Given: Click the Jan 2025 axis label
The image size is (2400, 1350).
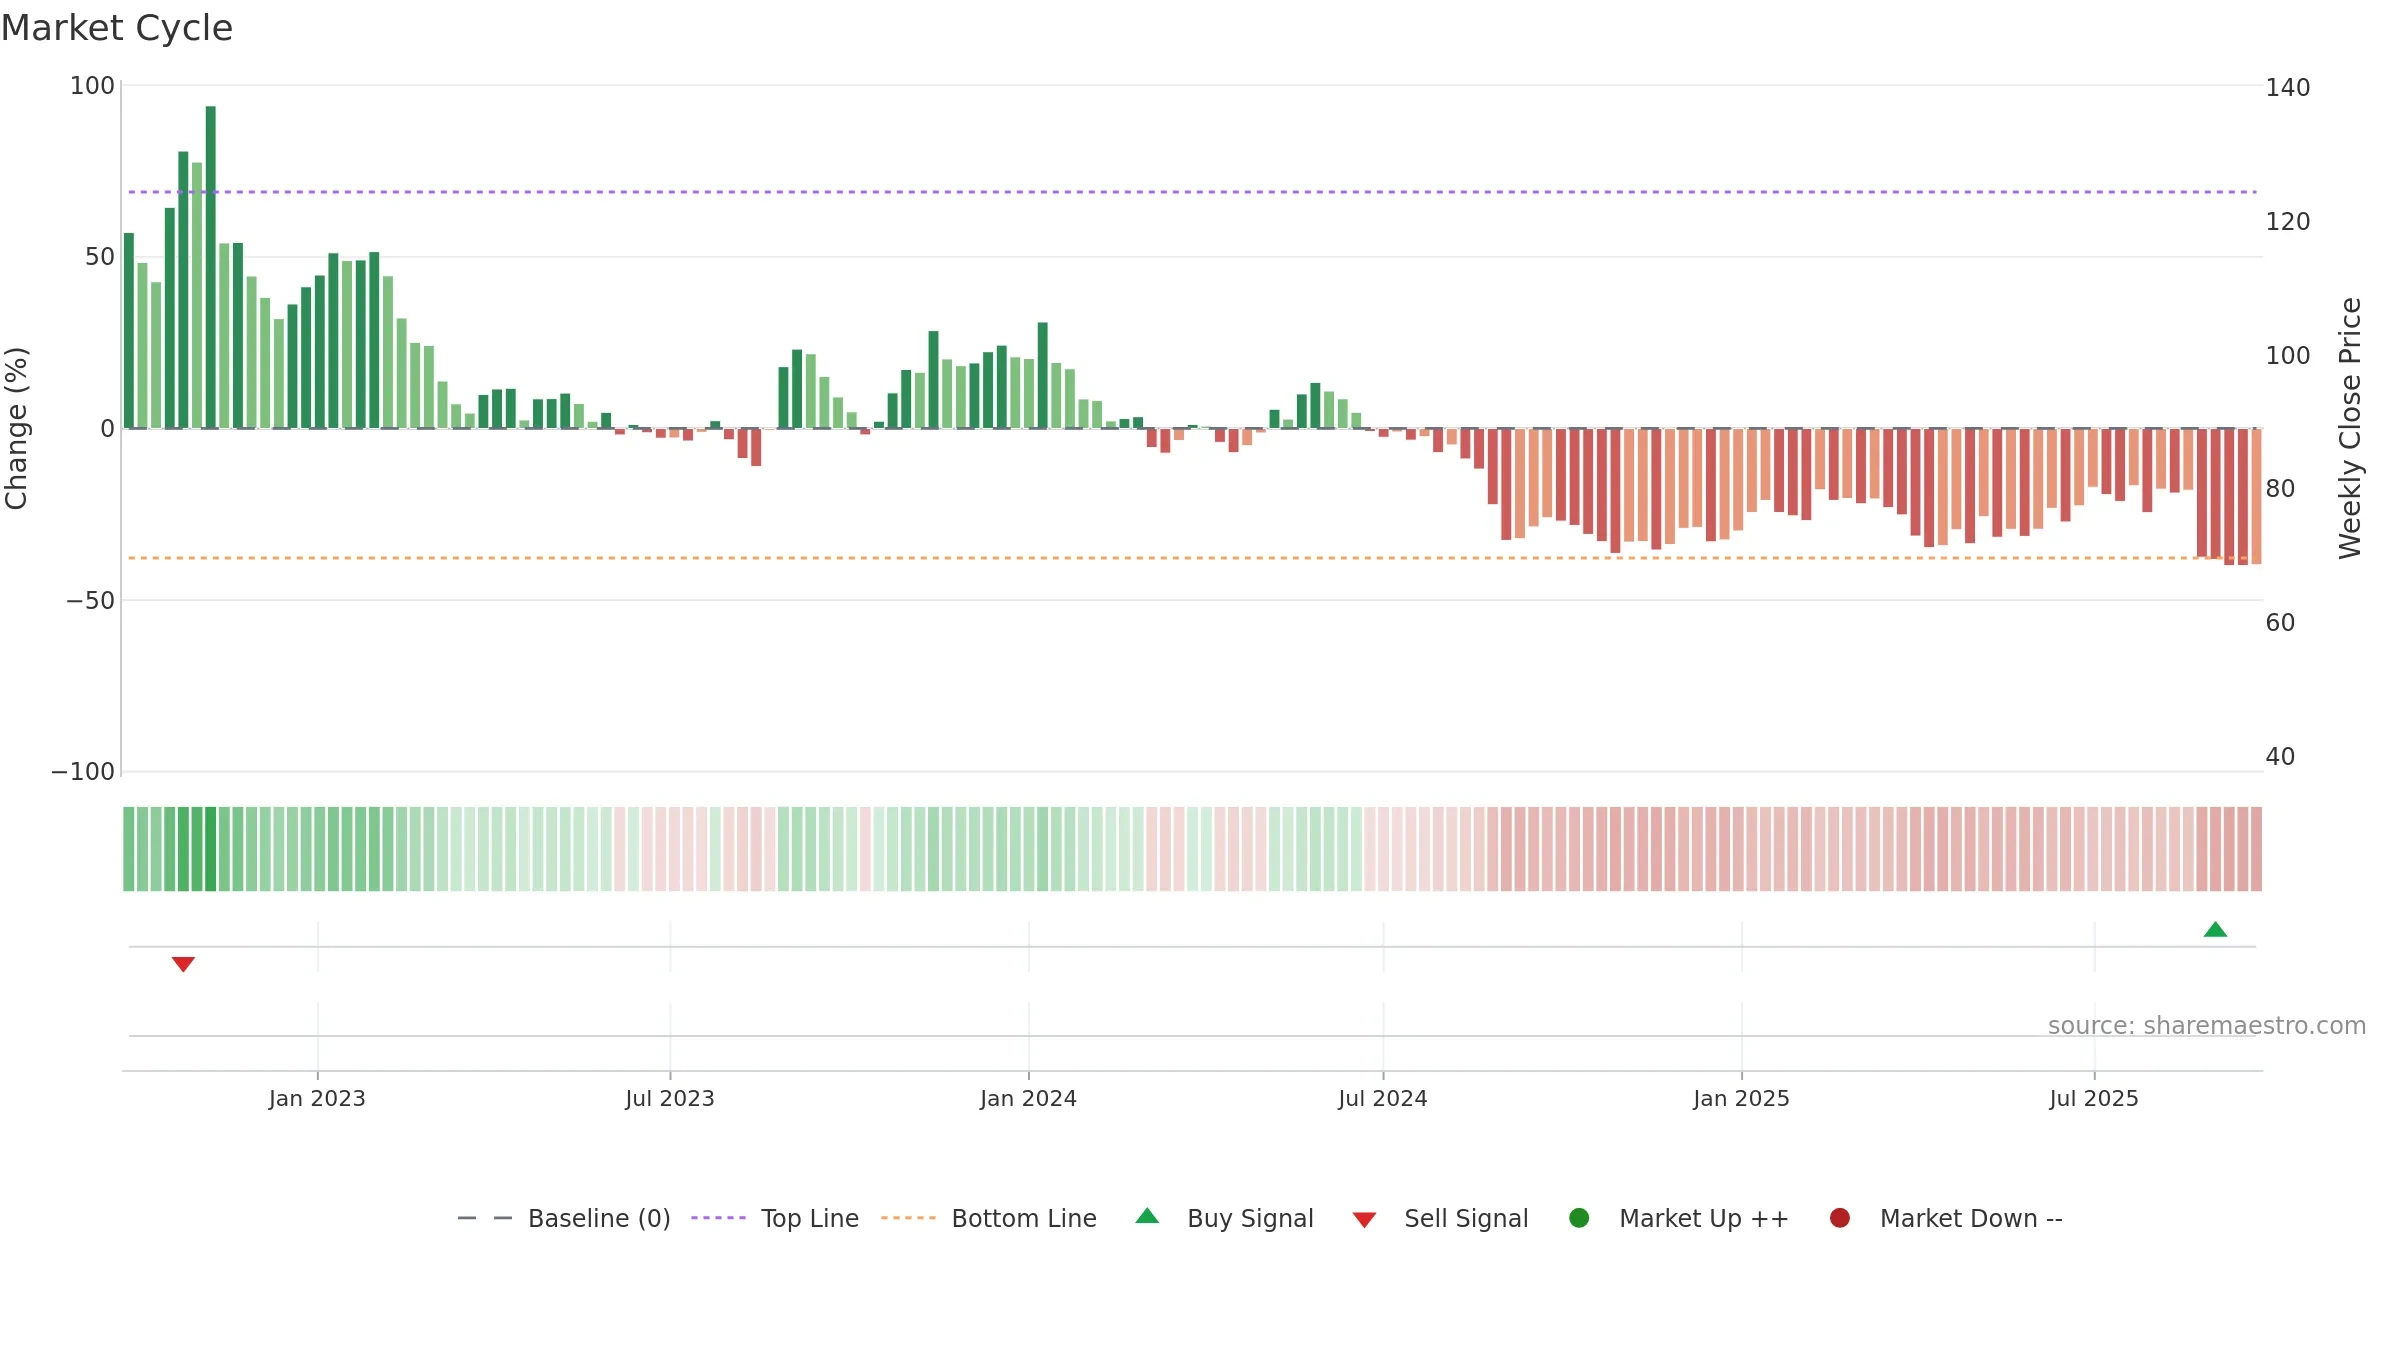Looking at the screenshot, I should coord(1741,1099).
